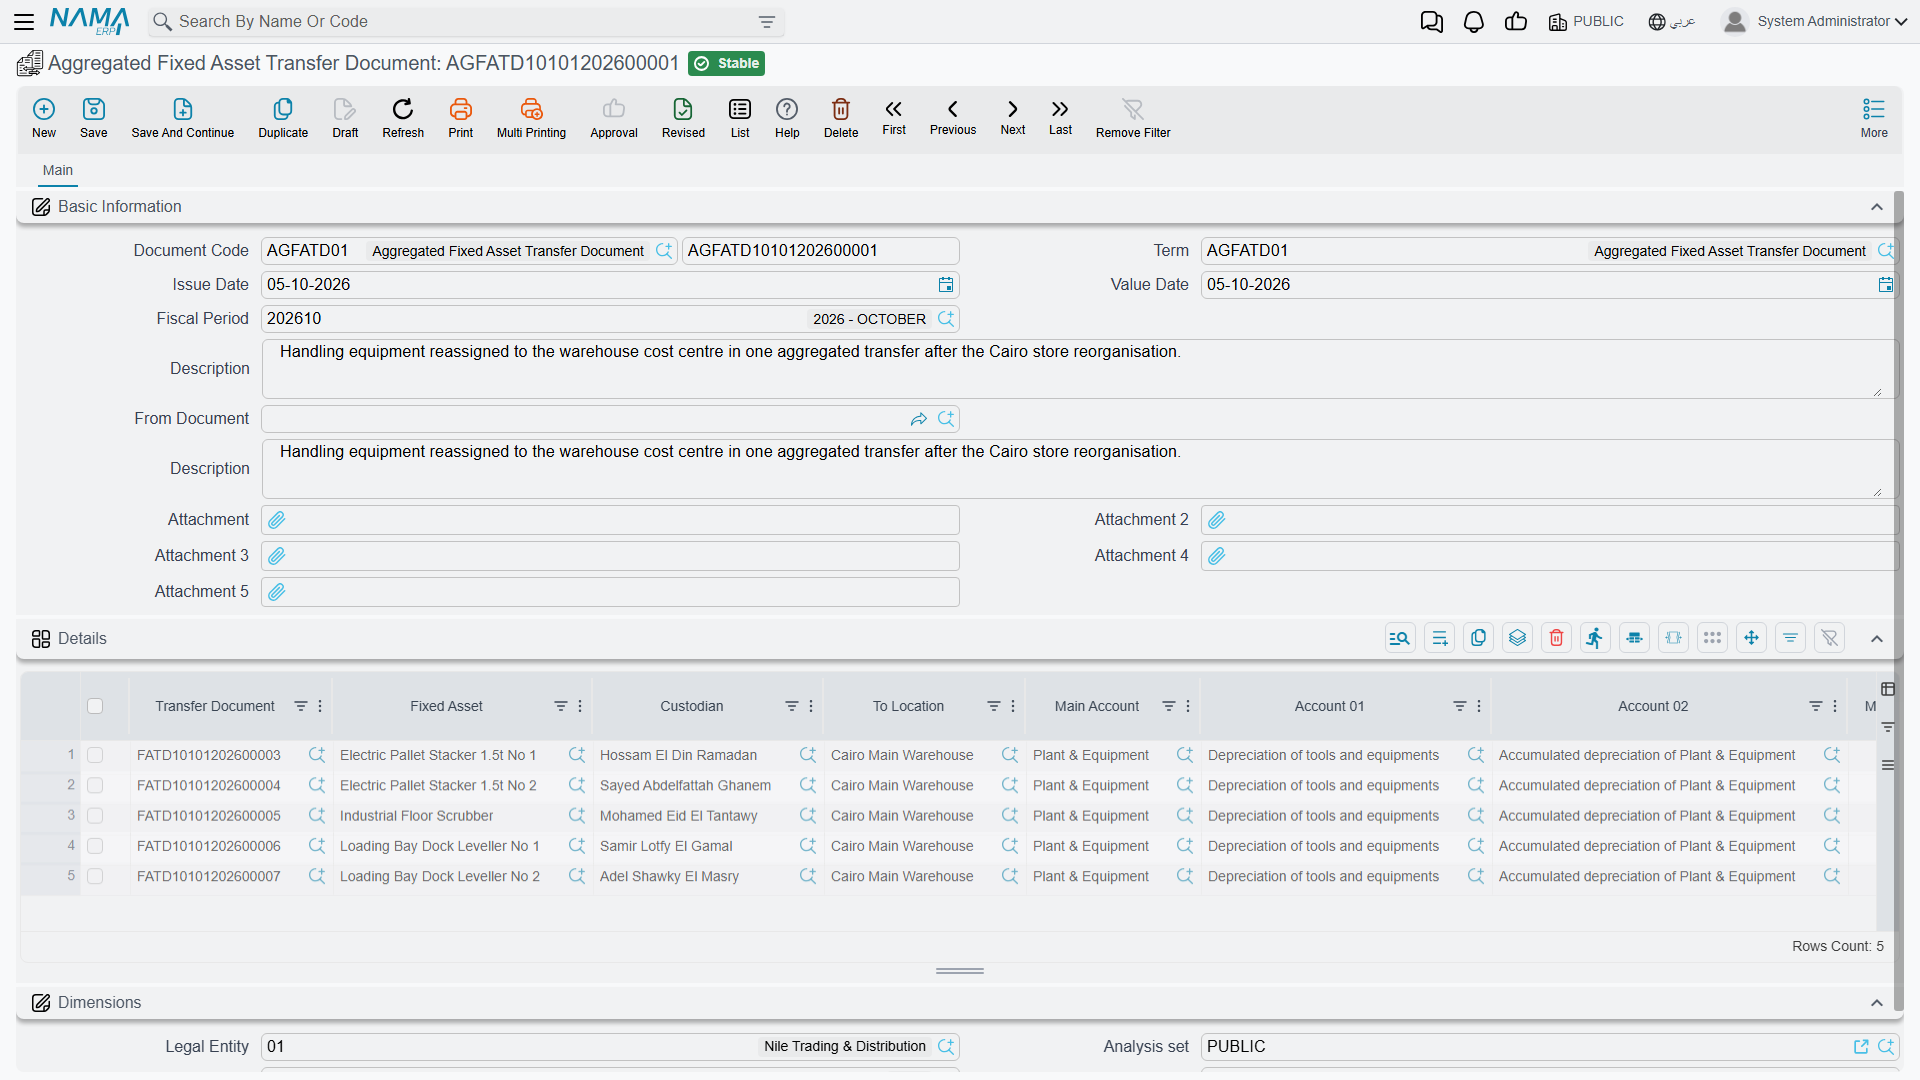Open the hamburger main menu
Screen dimensions: 1920x1080
pos(24,21)
